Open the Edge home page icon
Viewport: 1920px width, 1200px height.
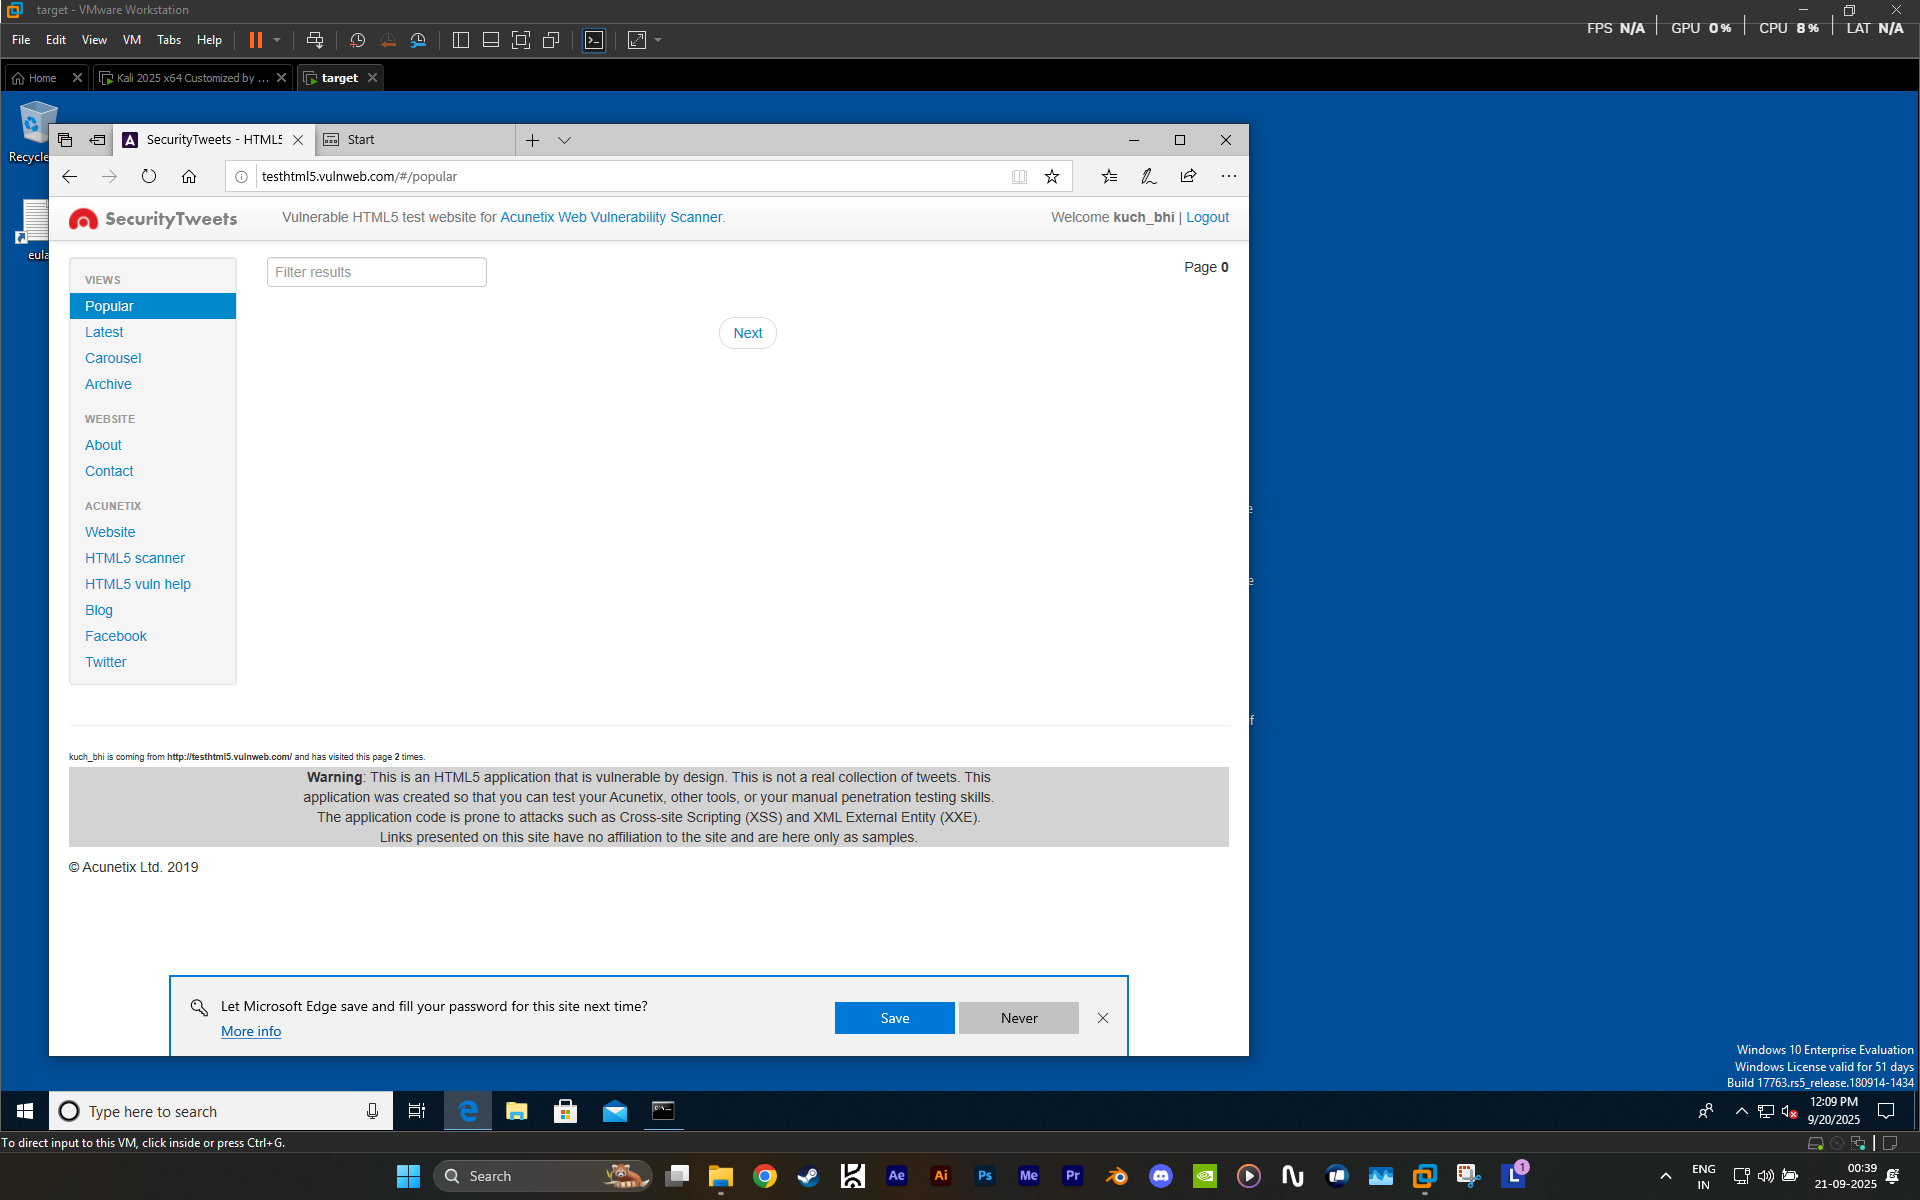click(189, 176)
